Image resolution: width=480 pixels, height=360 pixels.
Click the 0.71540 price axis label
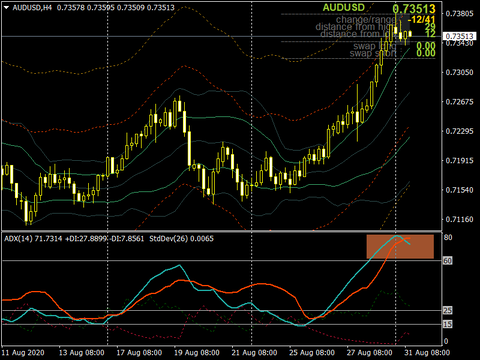pyautogui.click(x=459, y=190)
